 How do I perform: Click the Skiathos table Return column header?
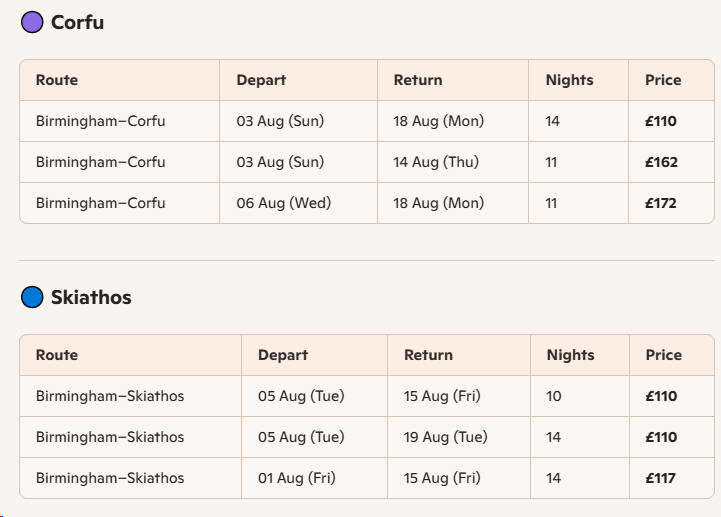pyautogui.click(x=428, y=355)
